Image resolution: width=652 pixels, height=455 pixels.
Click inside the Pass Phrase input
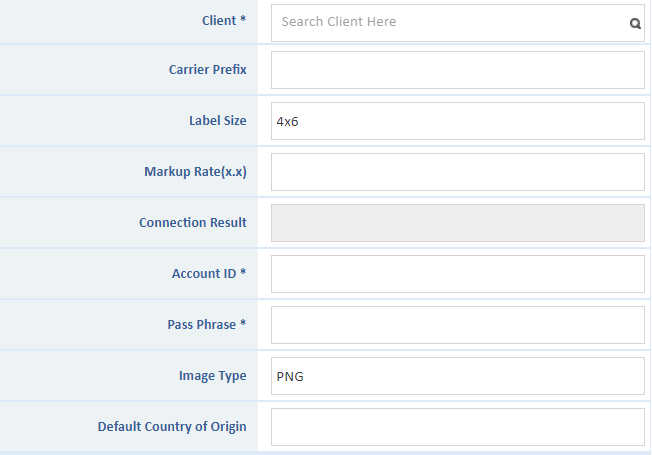[x=457, y=325]
